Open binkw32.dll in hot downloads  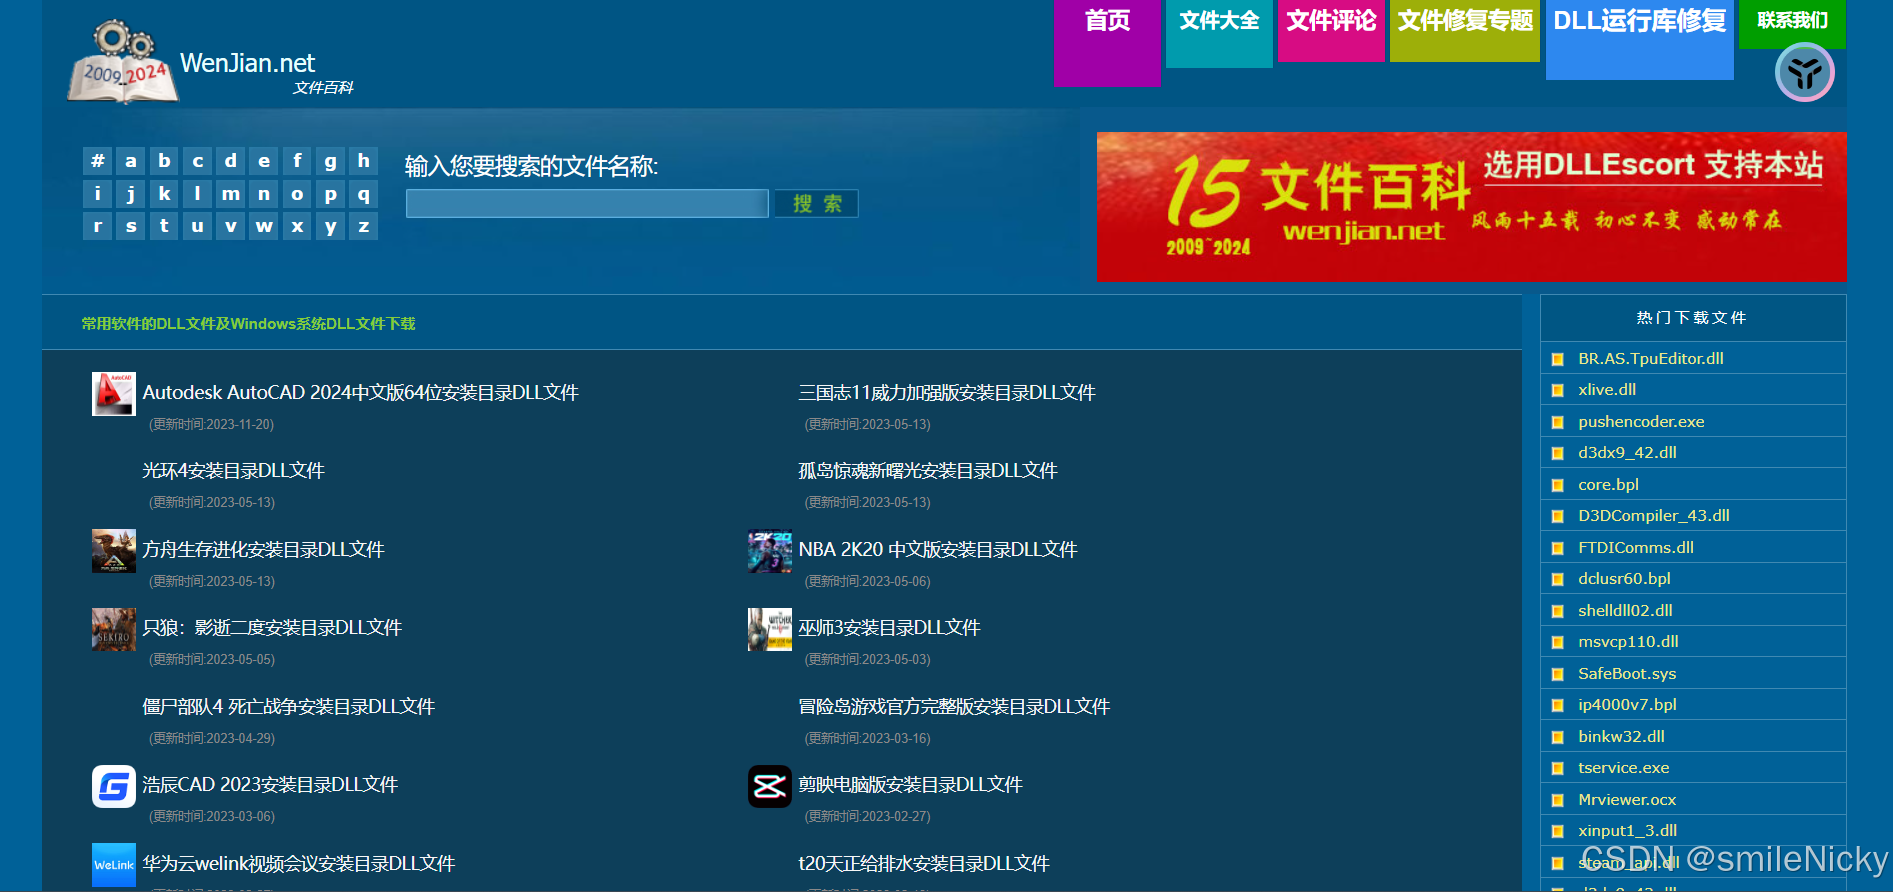point(1621,737)
